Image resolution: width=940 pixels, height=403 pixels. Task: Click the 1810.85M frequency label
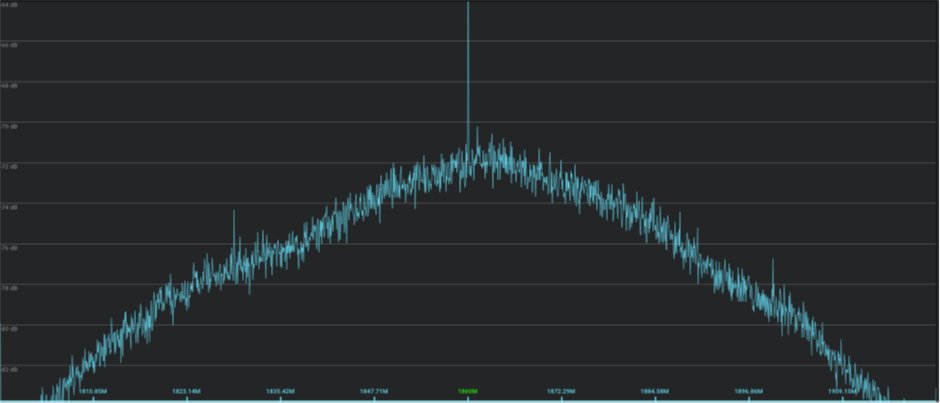coord(93,392)
